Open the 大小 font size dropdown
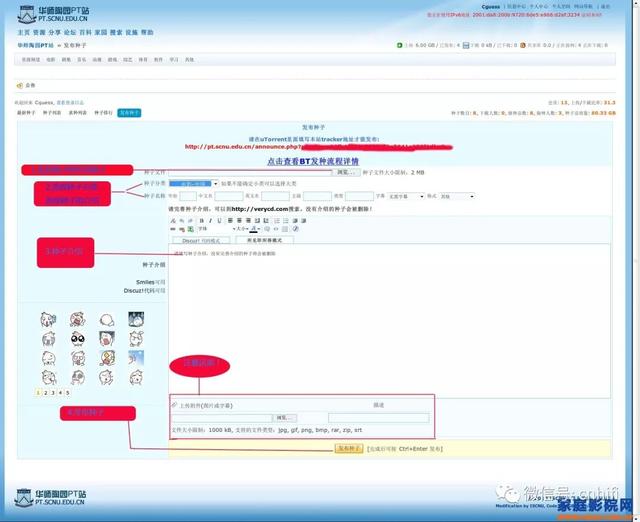Viewport: 640px width, 522px height. pos(242,229)
